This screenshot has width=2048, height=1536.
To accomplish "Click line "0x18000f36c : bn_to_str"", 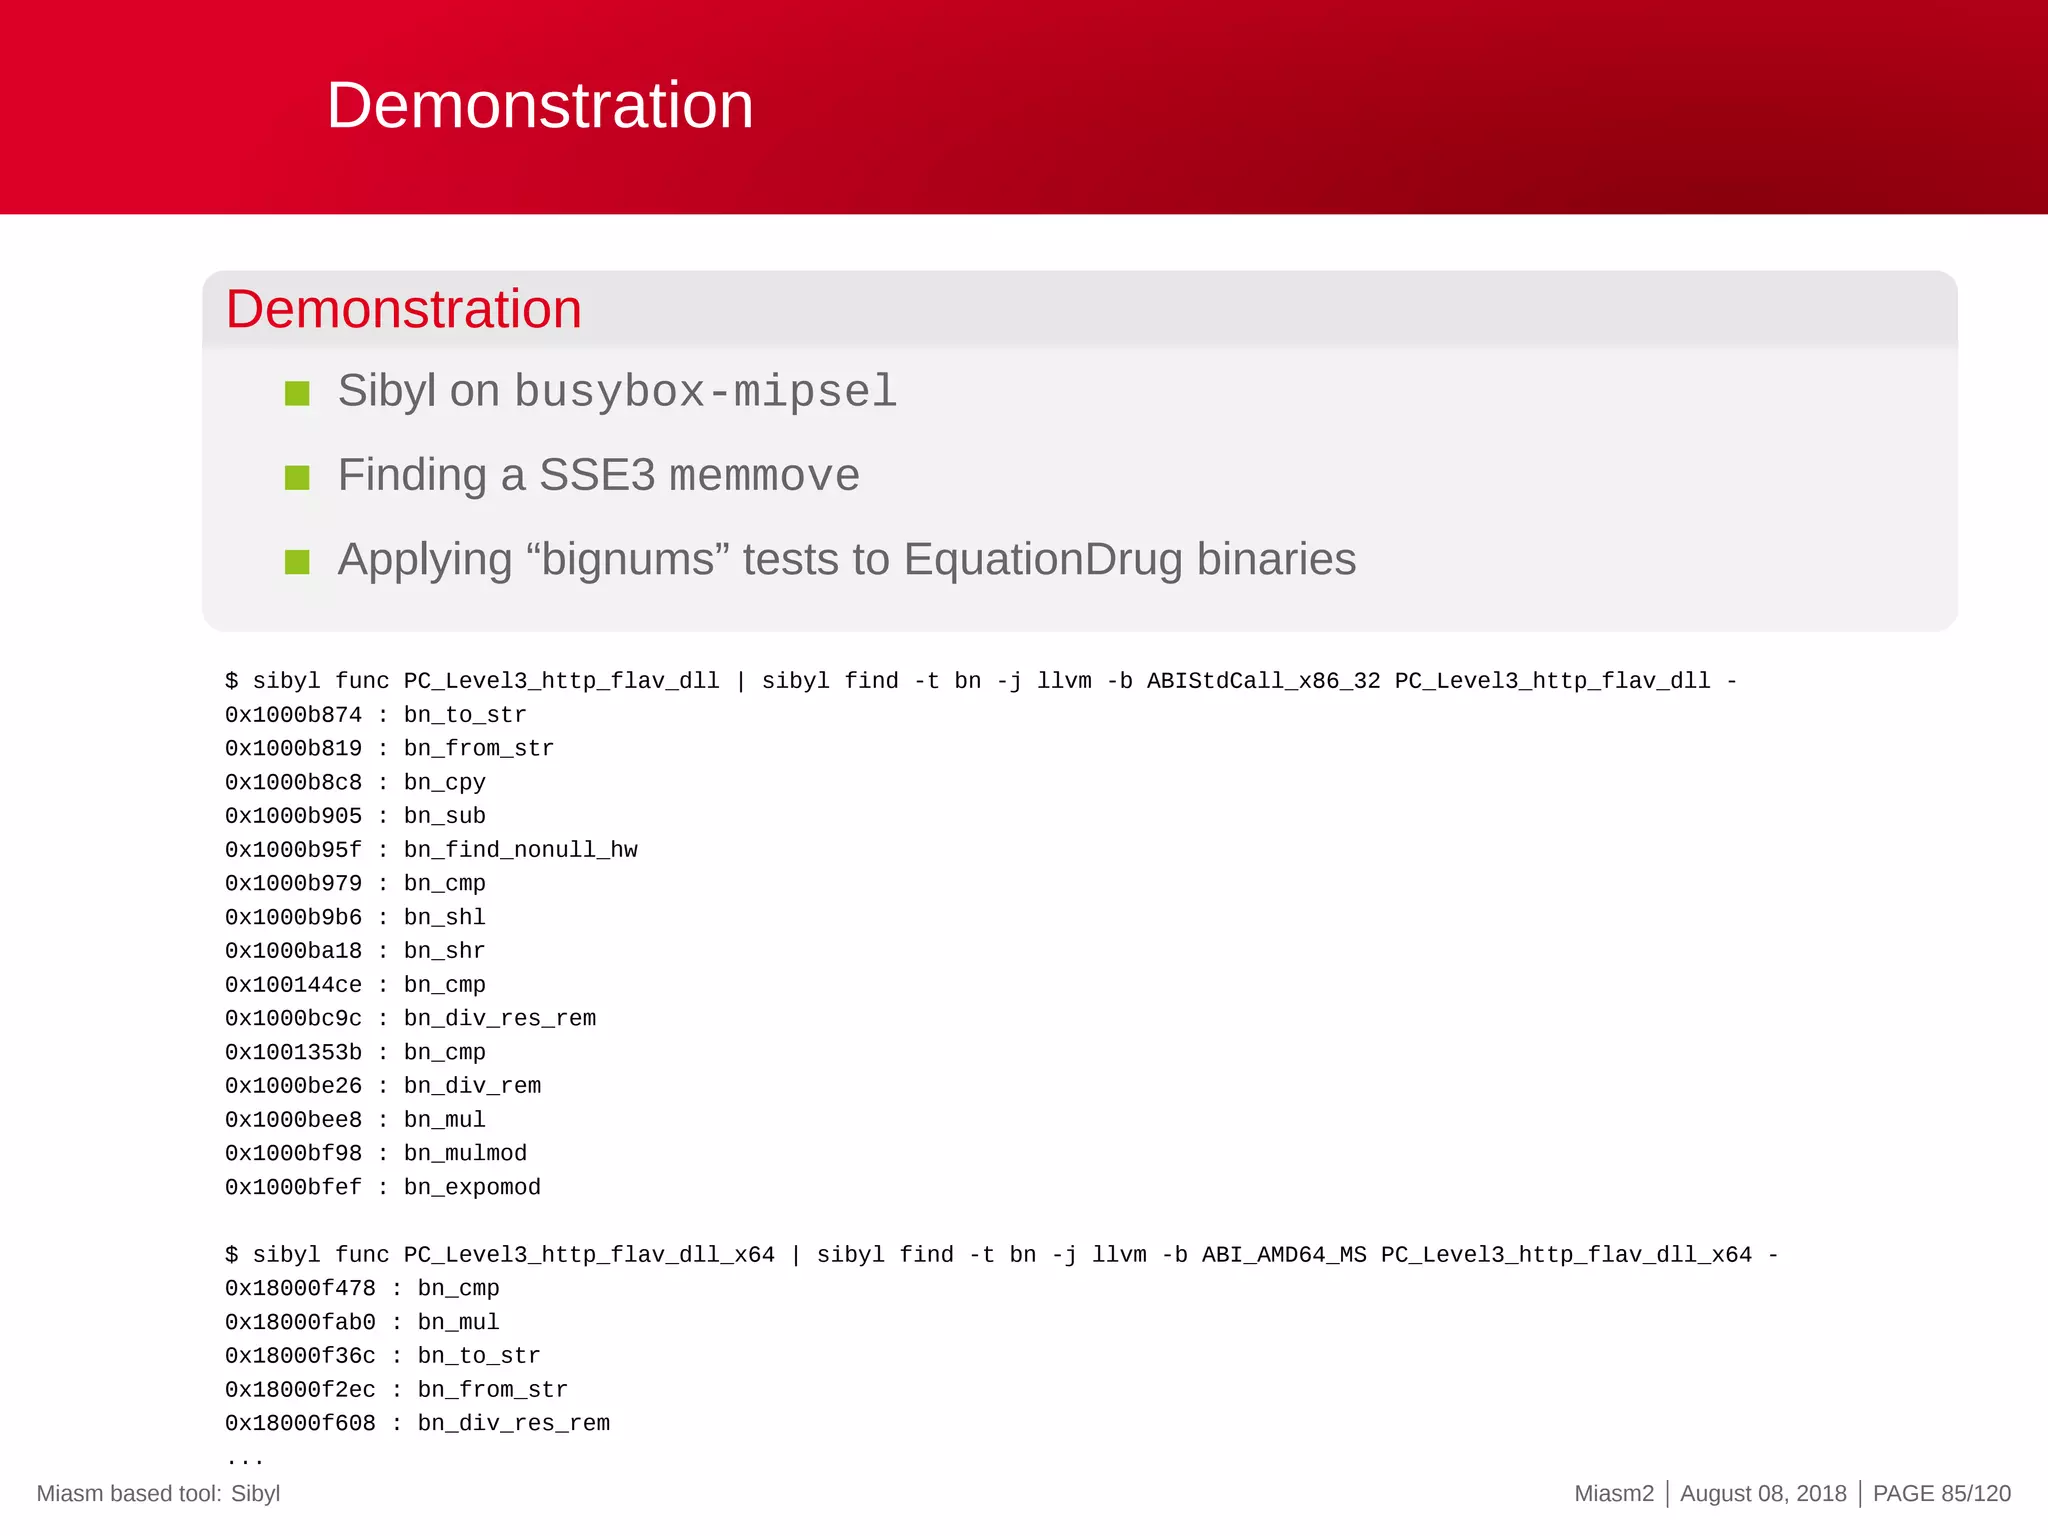I will coord(382,1356).
